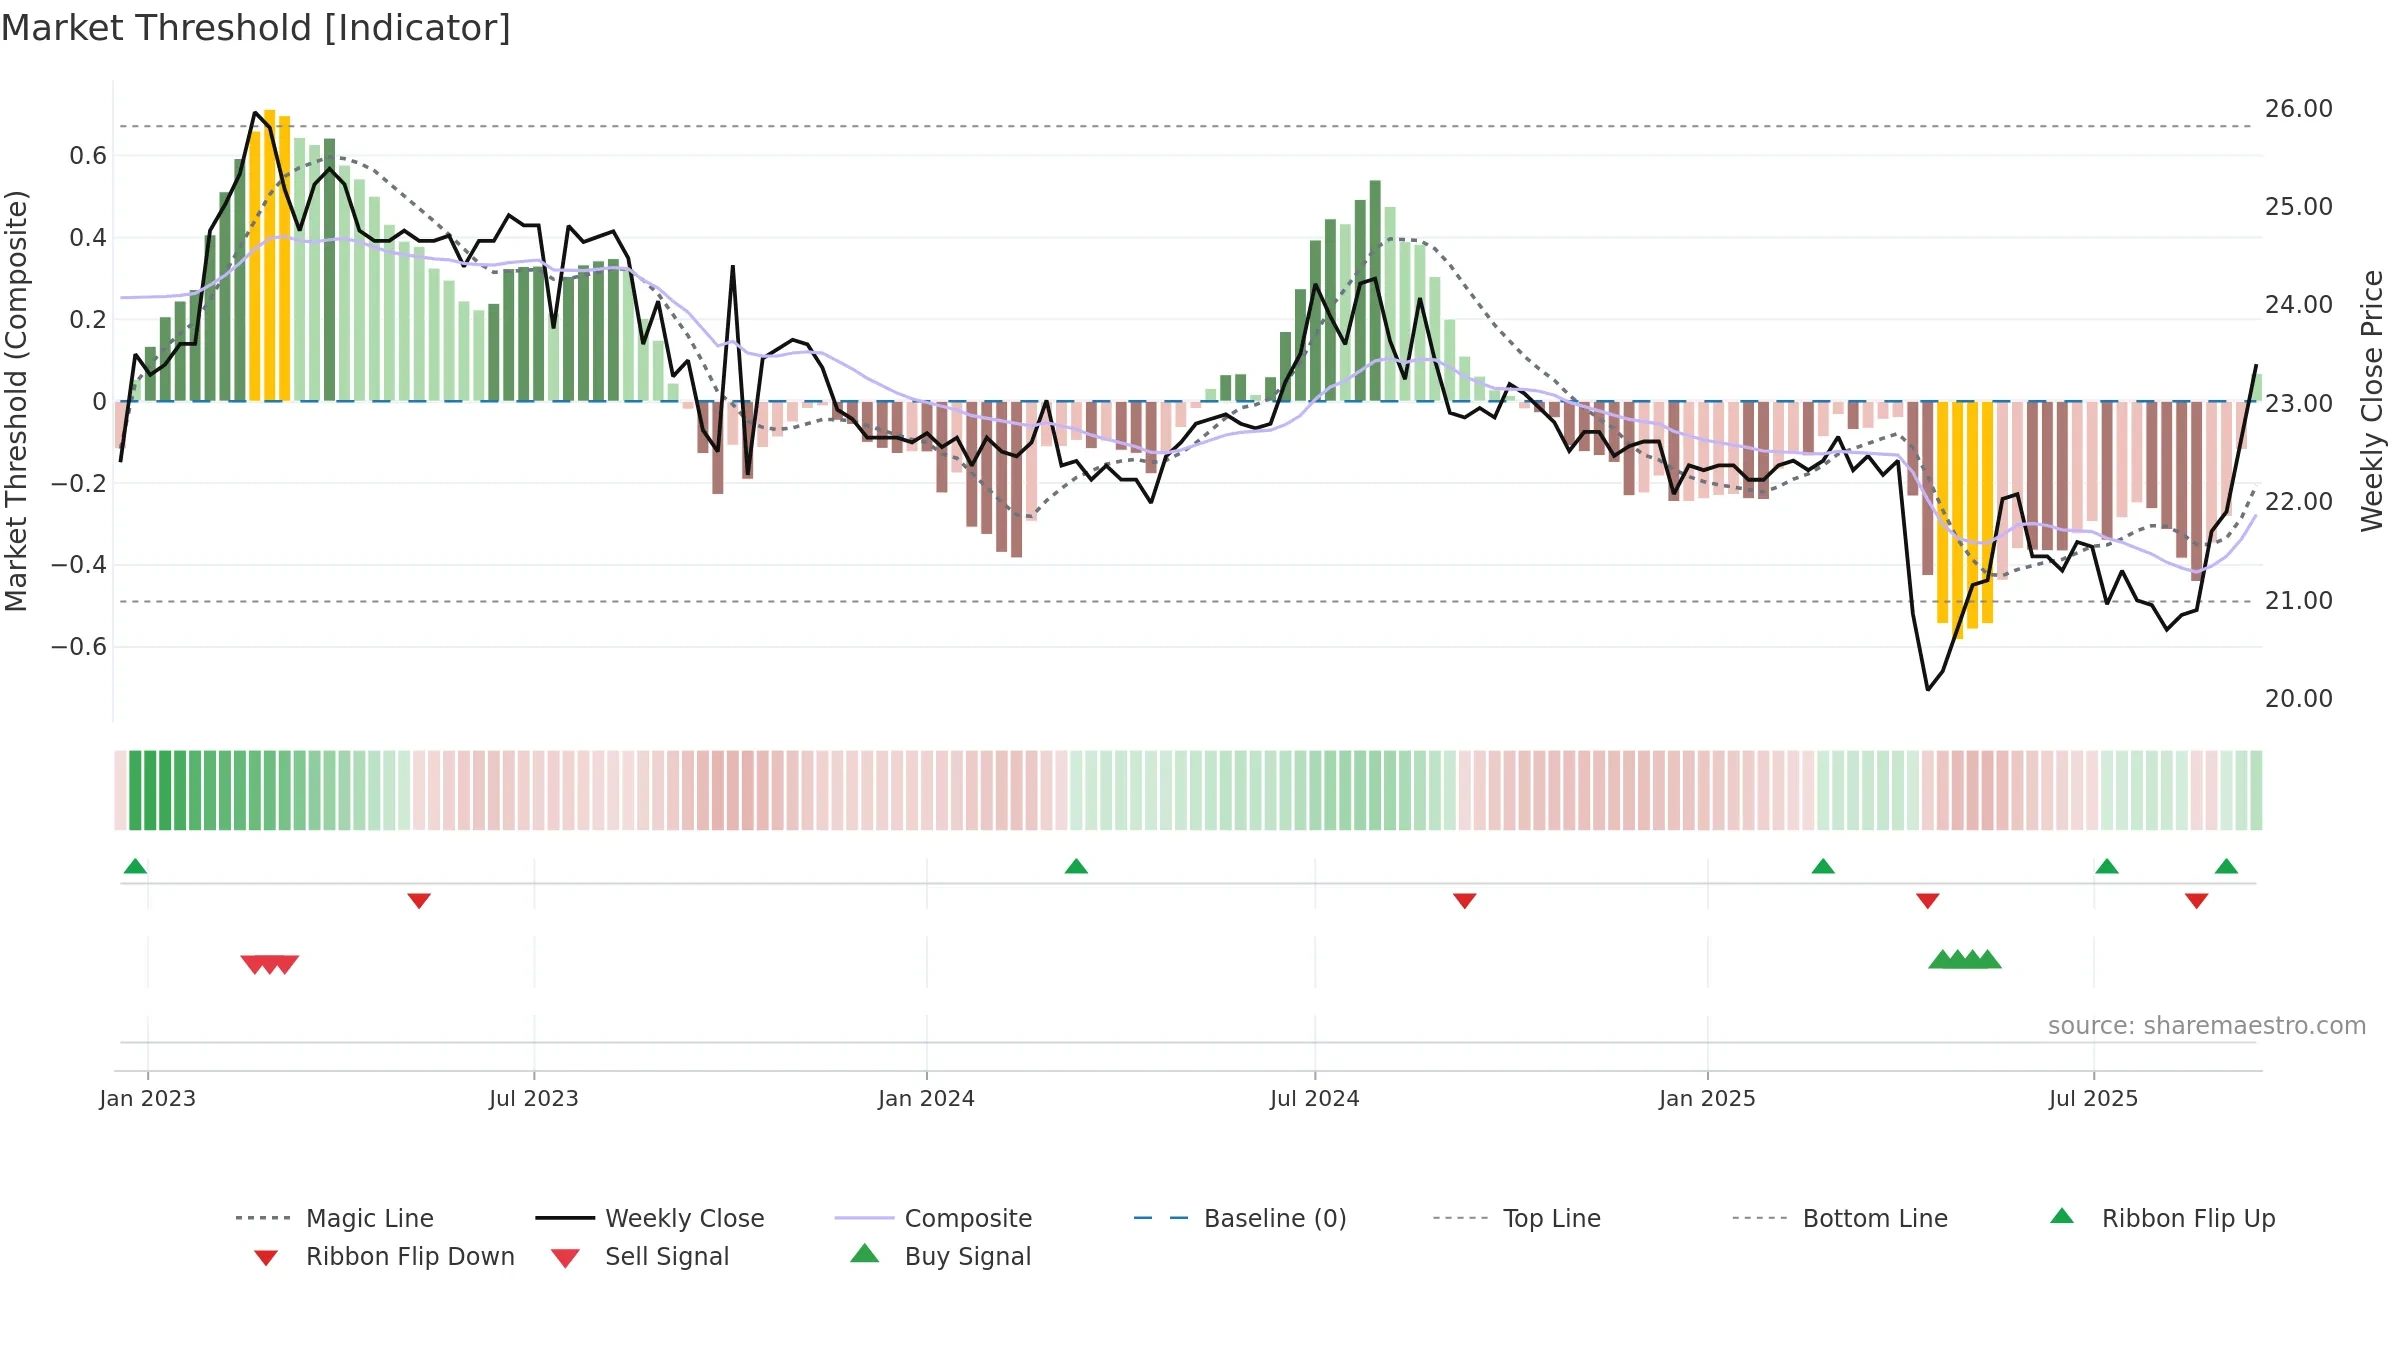Click the Weekly Close Price axis title
The image size is (2400, 1350).
pyautogui.click(x=2372, y=400)
